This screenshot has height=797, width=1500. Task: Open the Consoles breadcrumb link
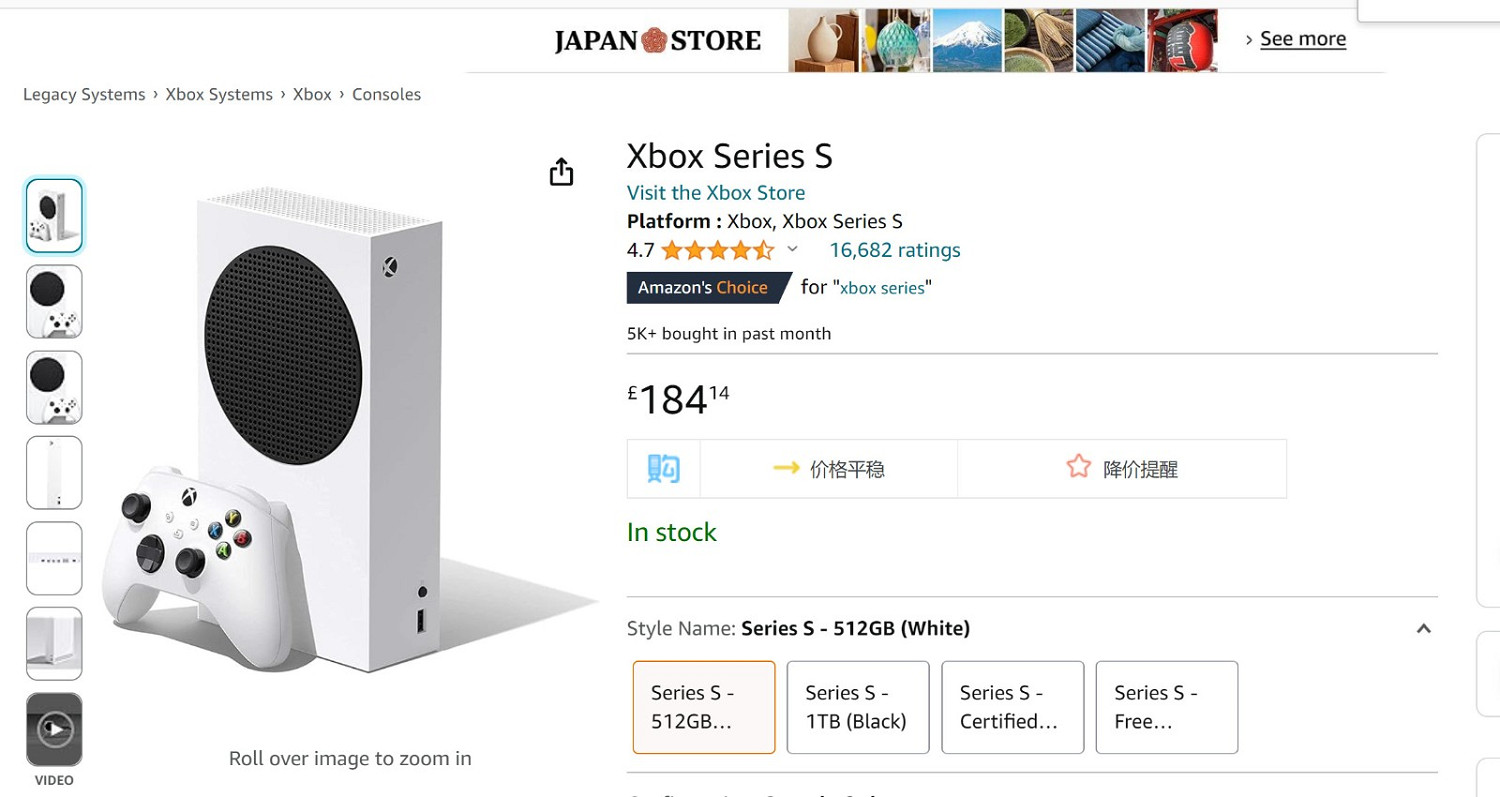386,94
